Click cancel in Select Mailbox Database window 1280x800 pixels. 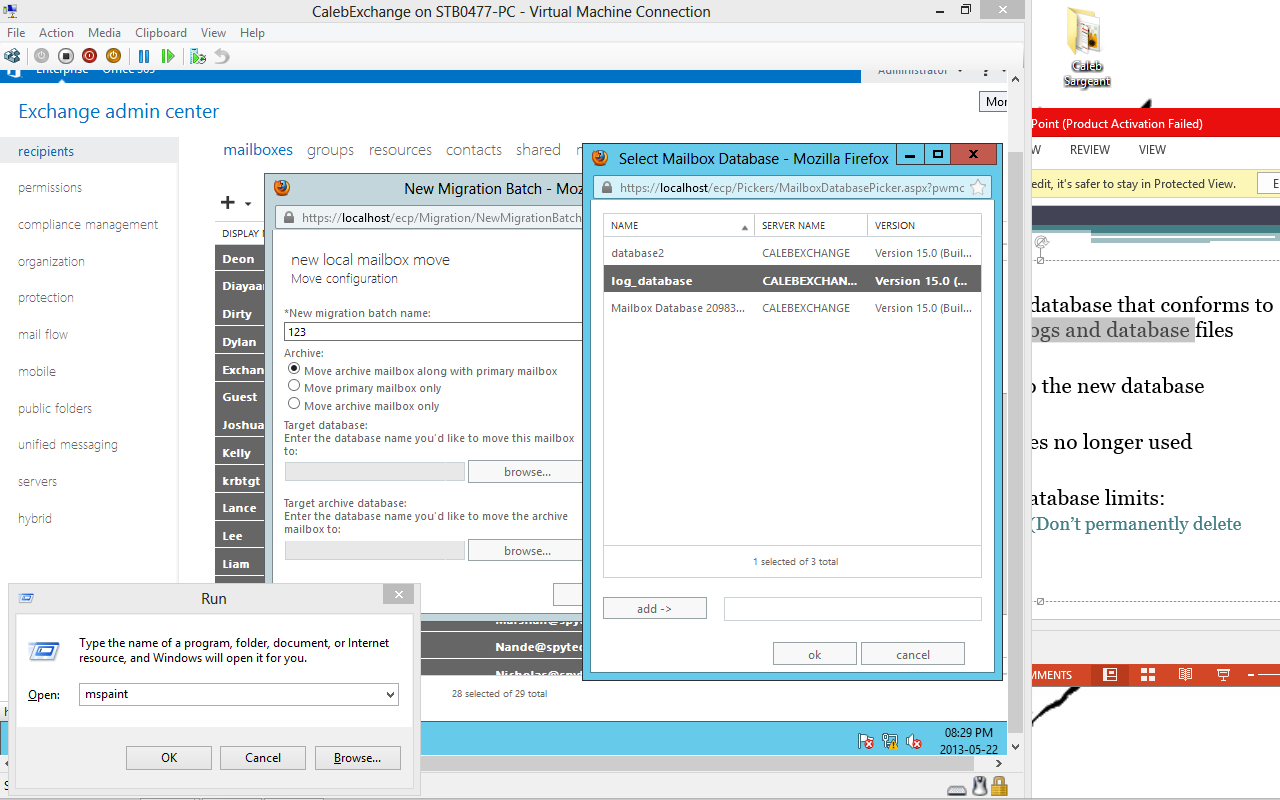pos(913,654)
